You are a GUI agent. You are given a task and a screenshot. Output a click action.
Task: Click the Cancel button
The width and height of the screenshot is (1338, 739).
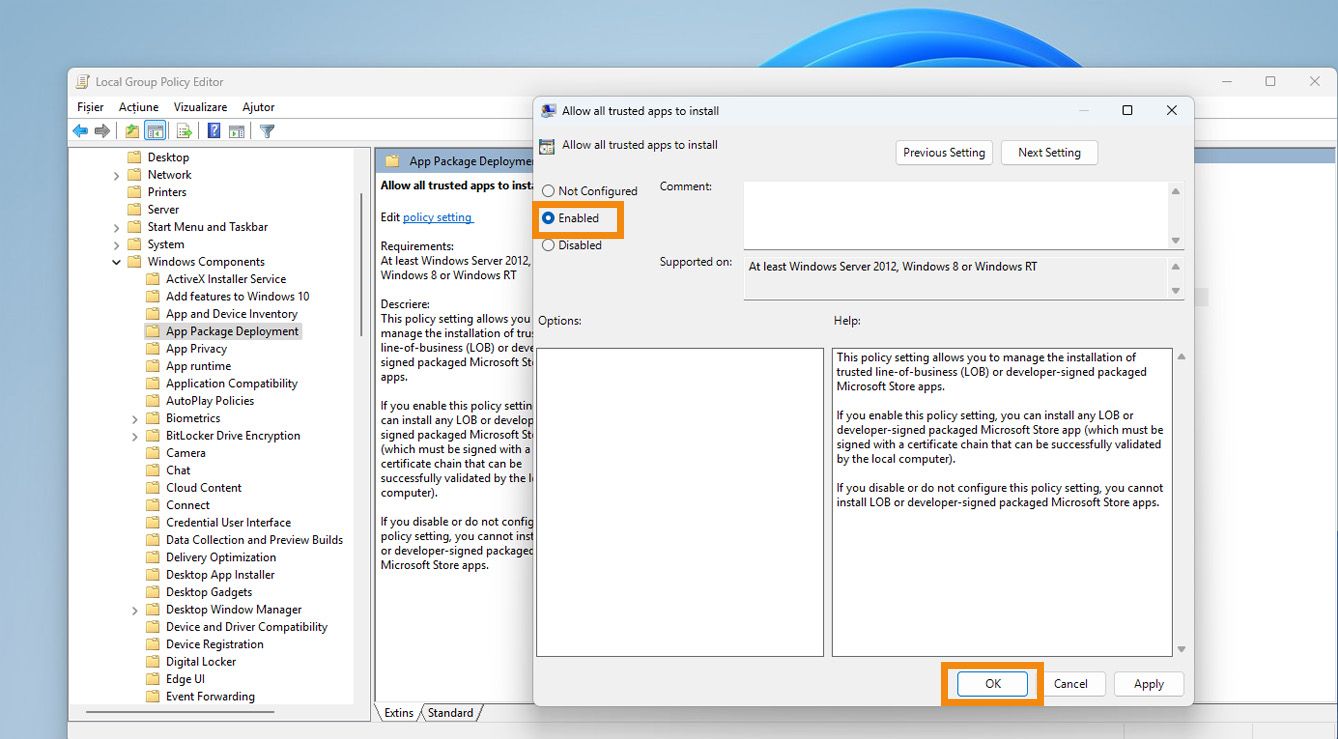tap(1070, 684)
